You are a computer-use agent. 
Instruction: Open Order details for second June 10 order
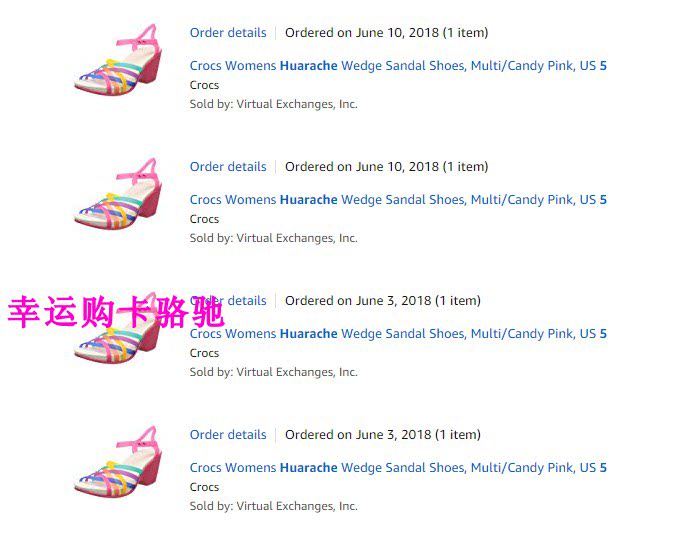(x=228, y=167)
